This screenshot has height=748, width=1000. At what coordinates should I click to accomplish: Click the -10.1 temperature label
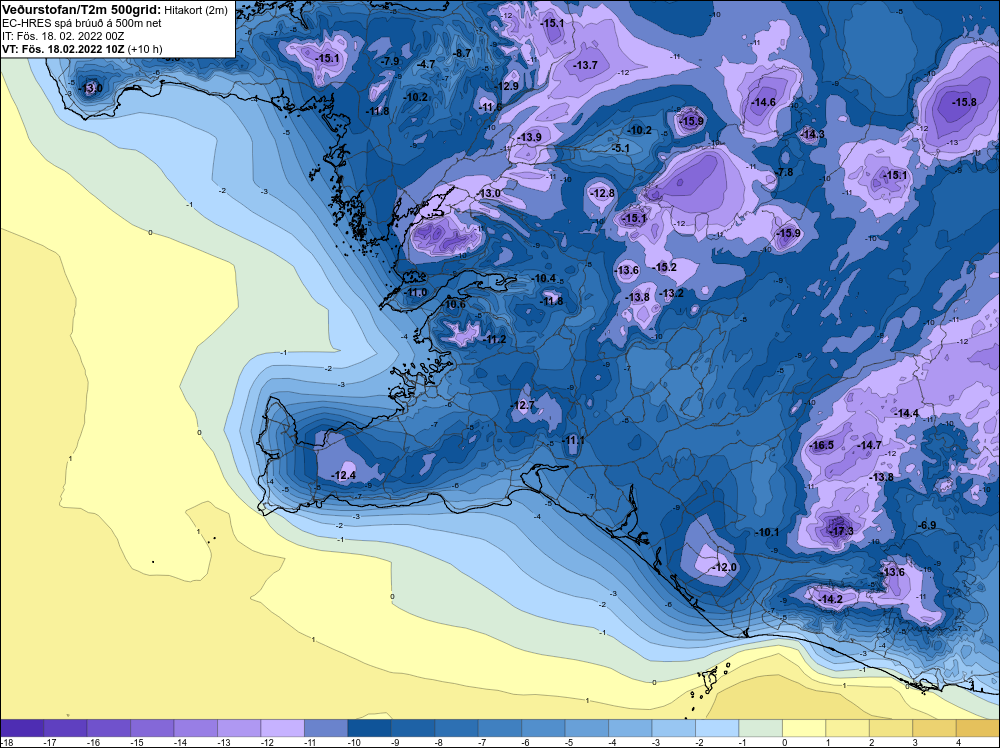[766, 532]
